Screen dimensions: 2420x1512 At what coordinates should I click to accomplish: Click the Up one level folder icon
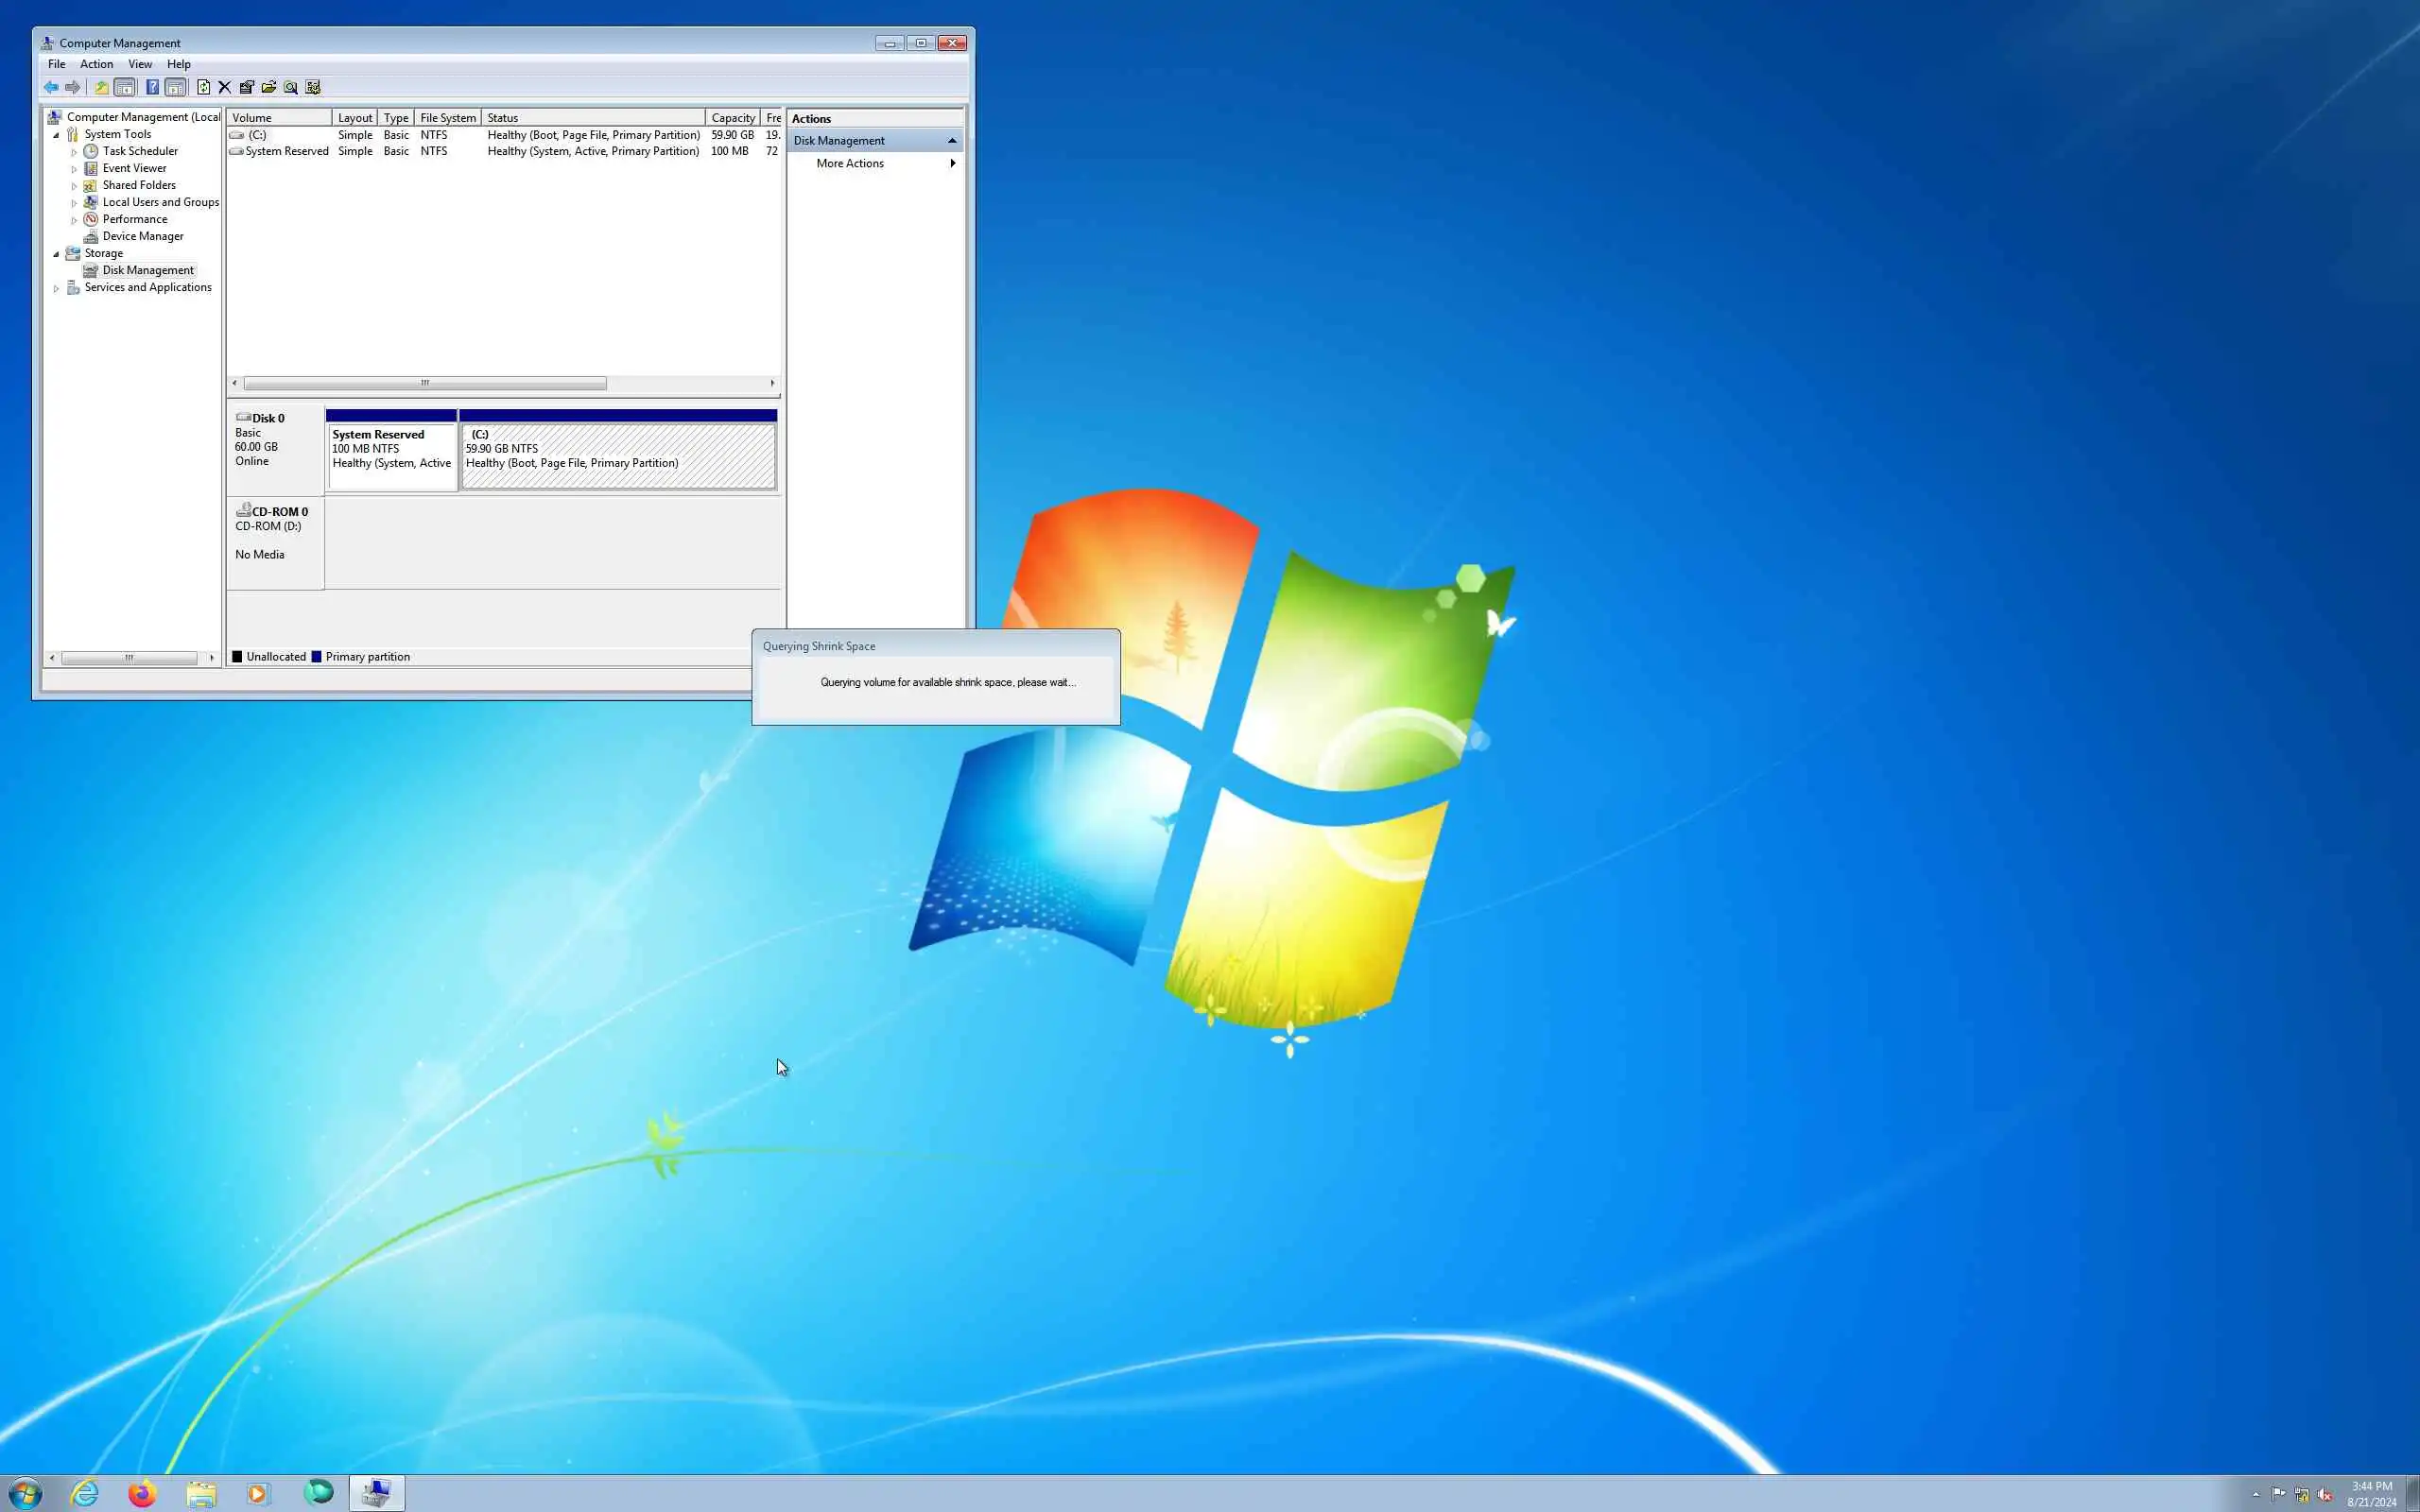click(101, 87)
